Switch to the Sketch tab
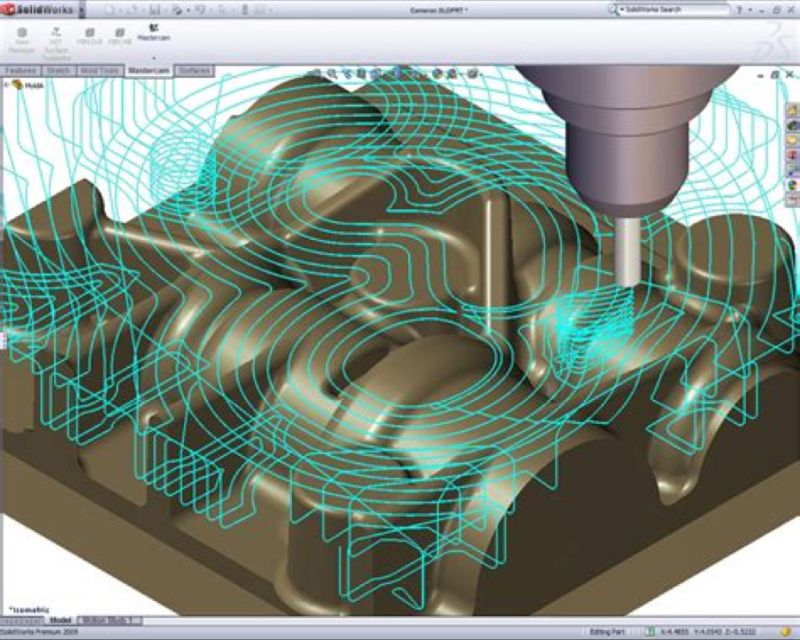 58,71
